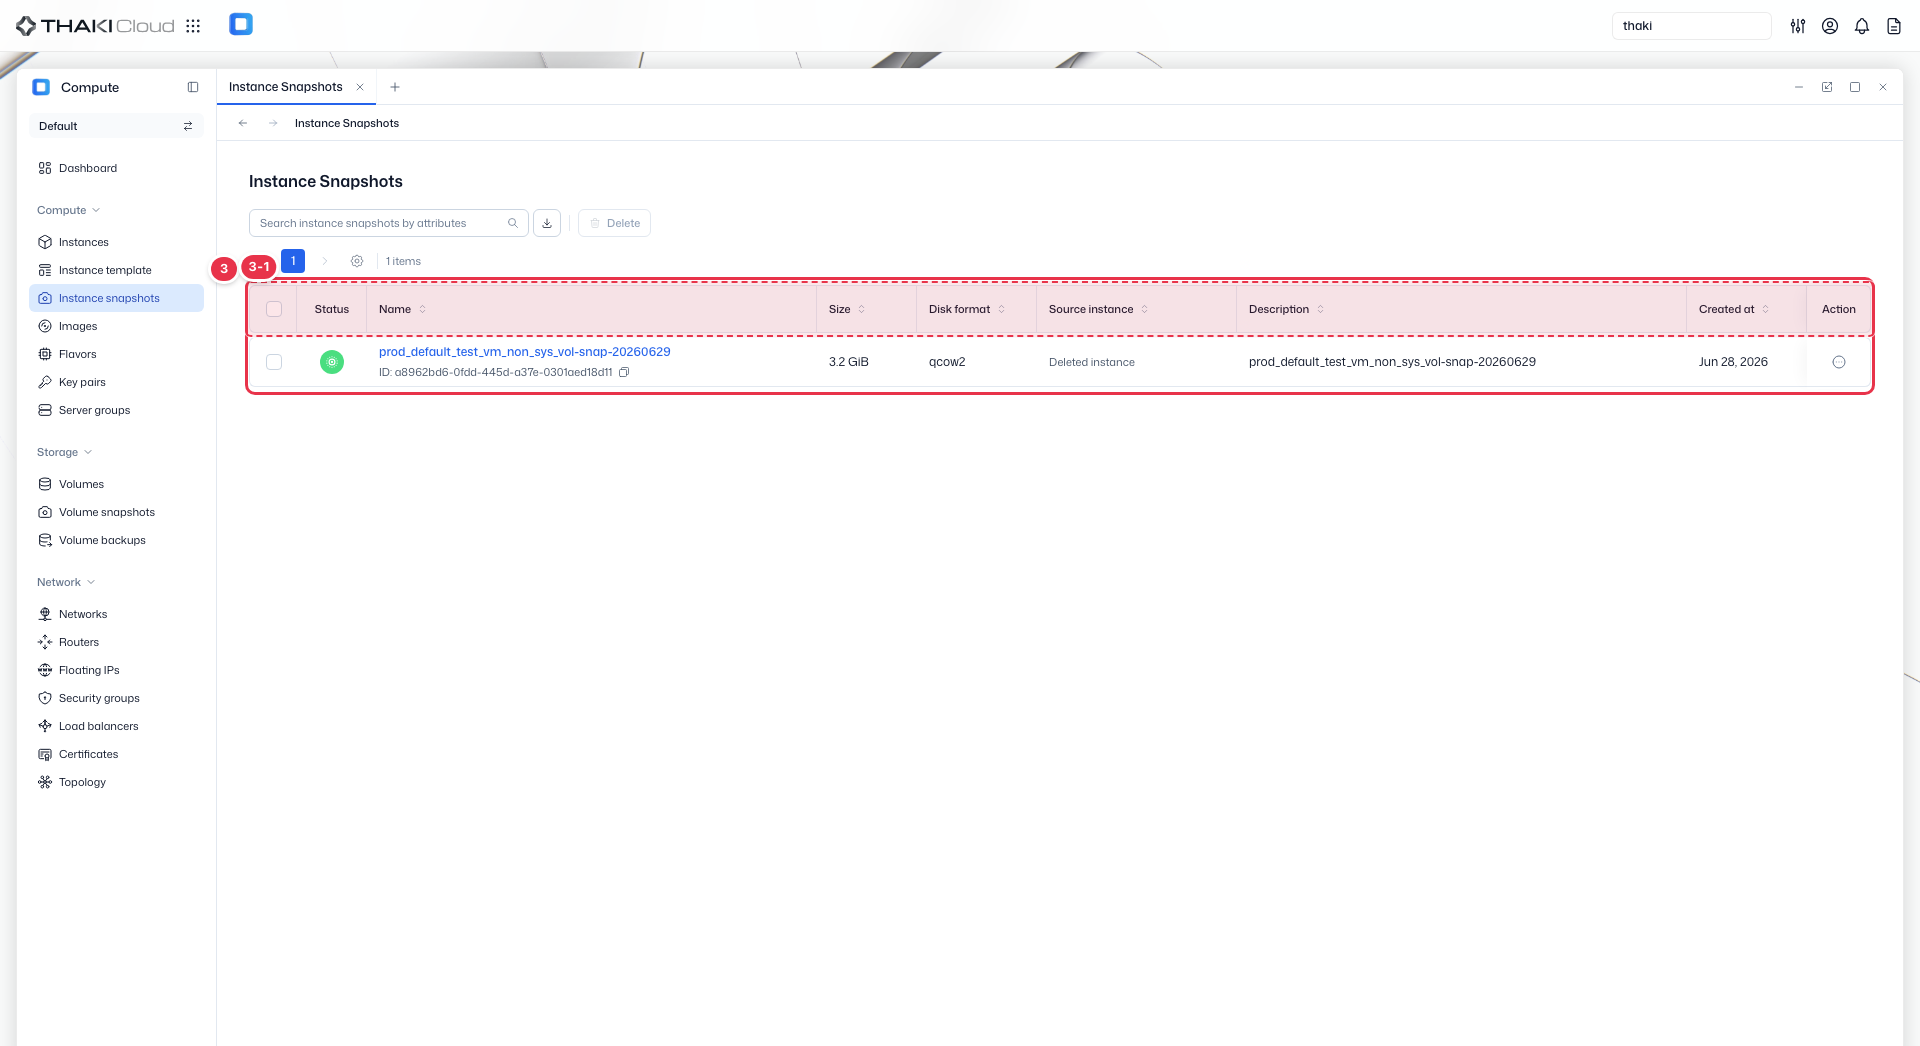The image size is (1920, 1046).
Task: Open the app launcher grid icon
Action: point(193,26)
